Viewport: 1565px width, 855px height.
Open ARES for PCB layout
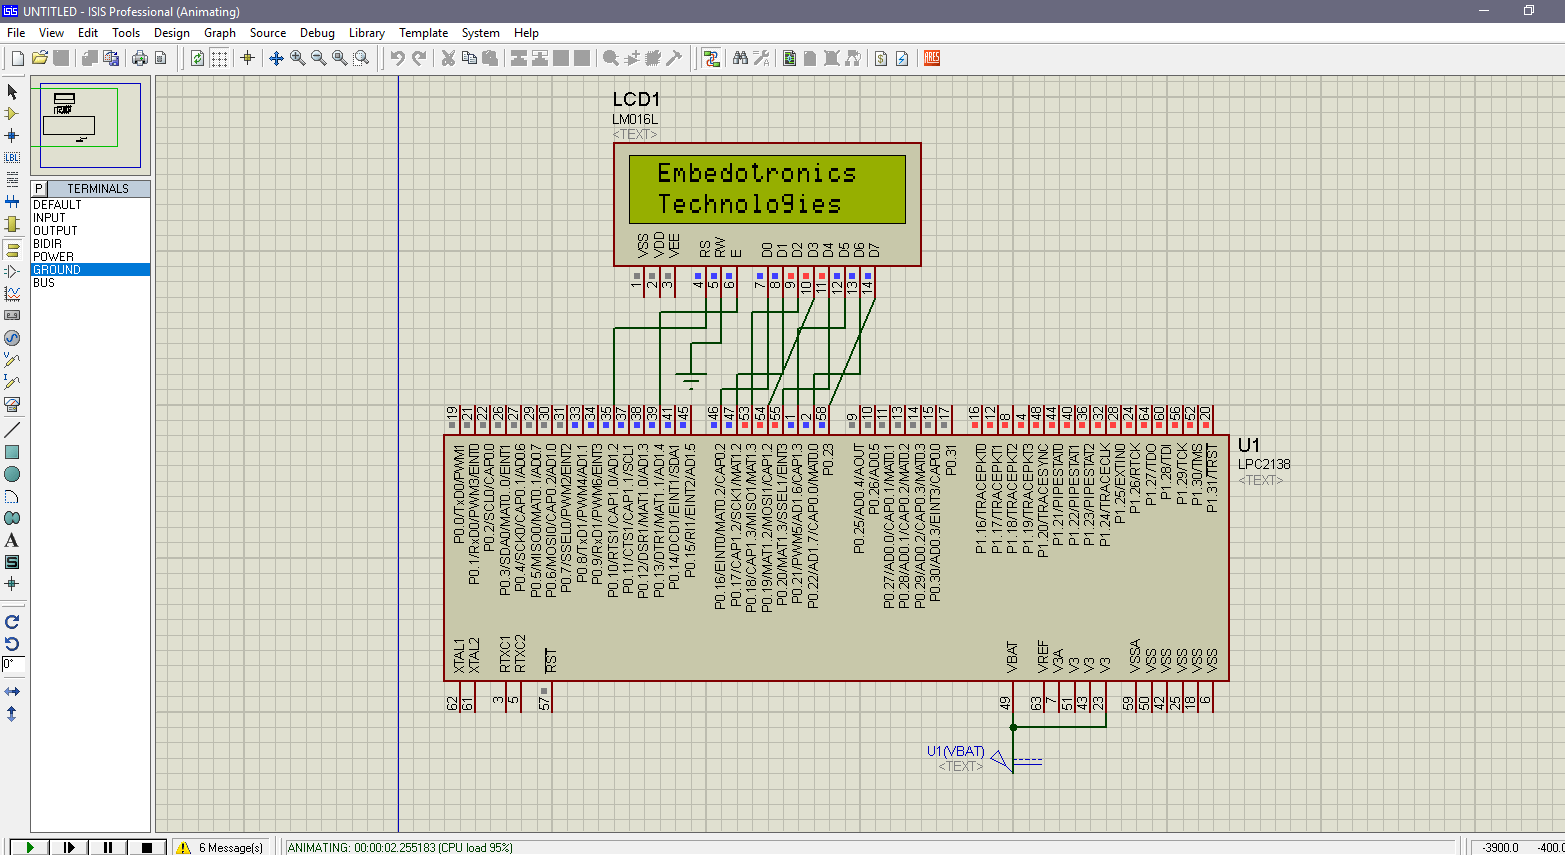(931, 58)
